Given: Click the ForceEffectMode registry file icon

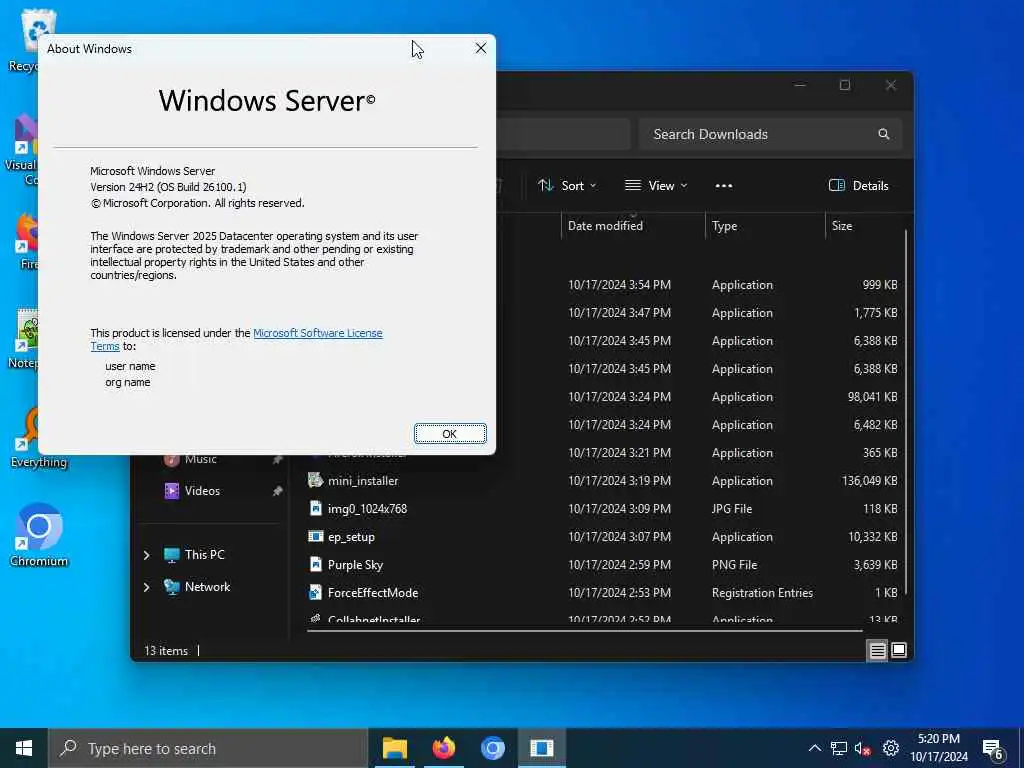Looking at the screenshot, I should (x=315, y=592).
